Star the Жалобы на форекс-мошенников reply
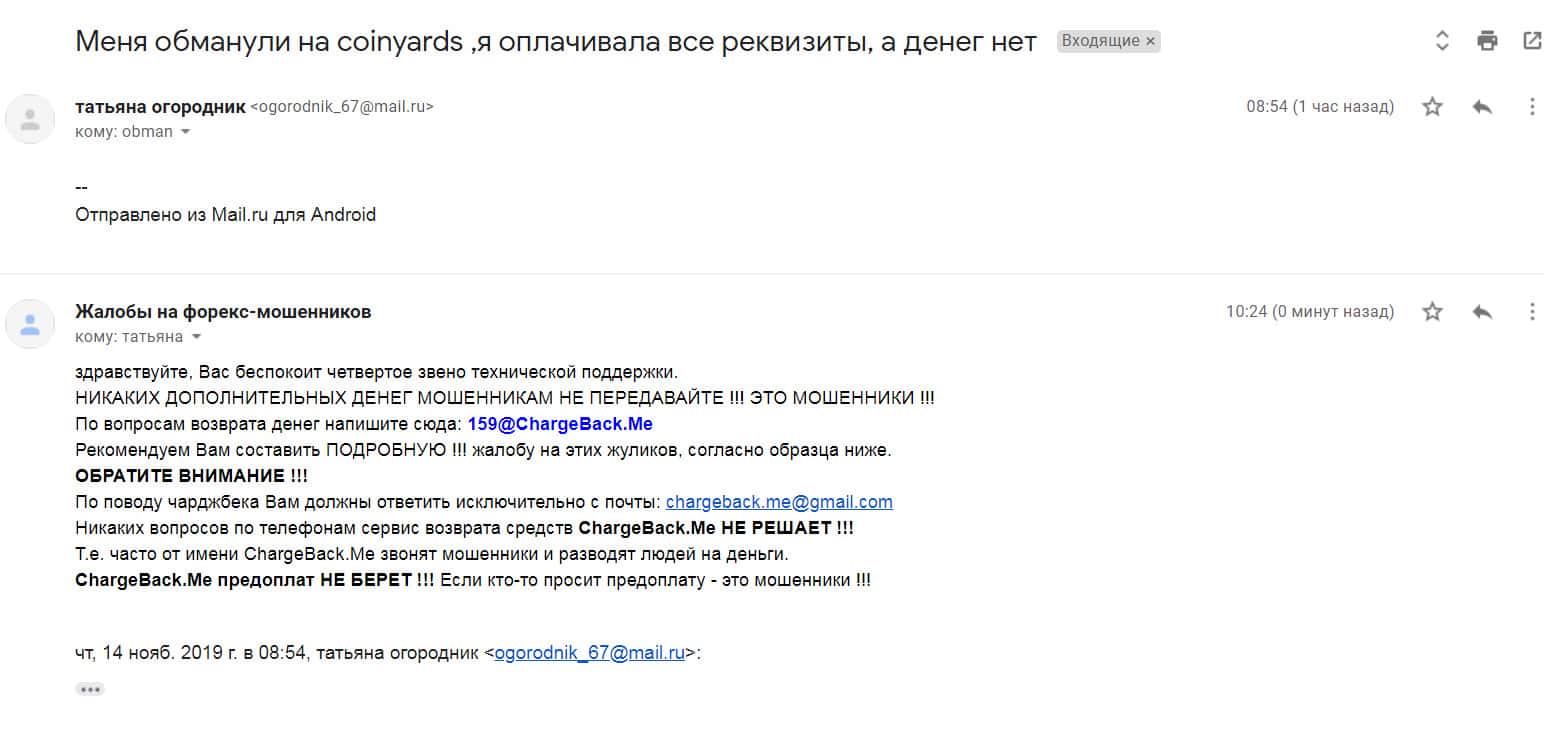1563x743 pixels. click(1432, 312)
